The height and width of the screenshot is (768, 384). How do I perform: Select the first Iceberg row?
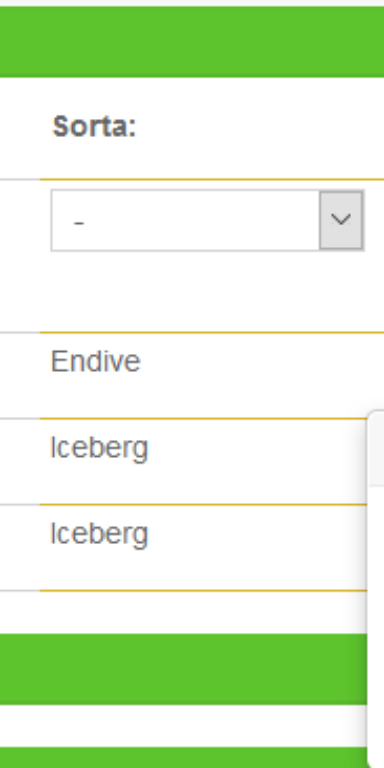(203, 461)
